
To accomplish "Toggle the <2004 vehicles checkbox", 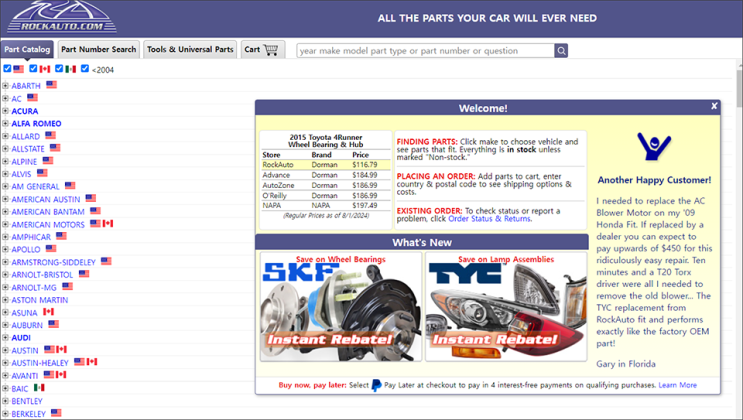I will click(x=85, y=69).
